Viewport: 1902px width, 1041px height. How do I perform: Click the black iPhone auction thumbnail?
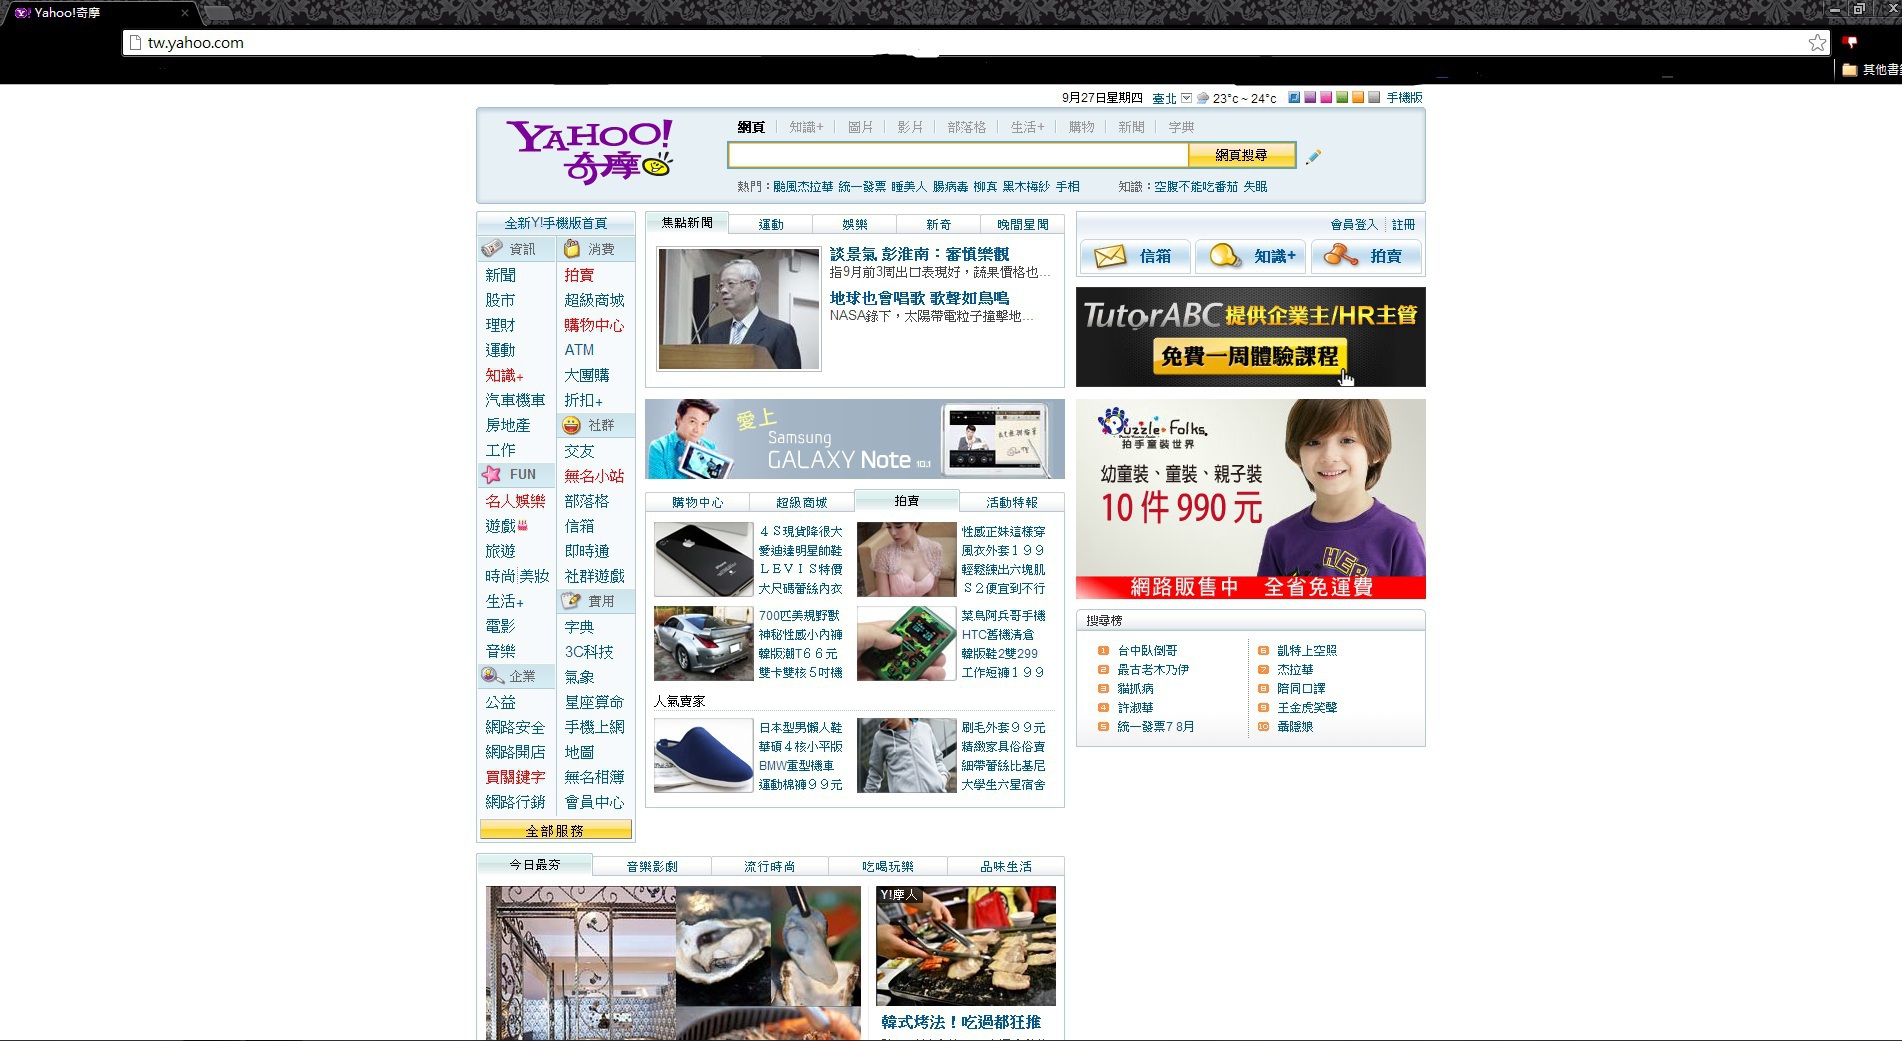coord(704,560)
